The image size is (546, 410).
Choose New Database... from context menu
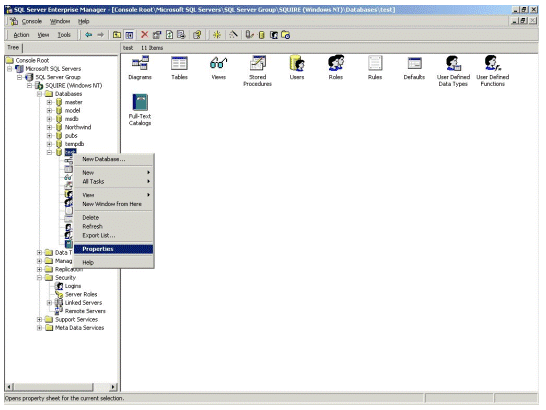pyautogui.click(x=114, y=159)
